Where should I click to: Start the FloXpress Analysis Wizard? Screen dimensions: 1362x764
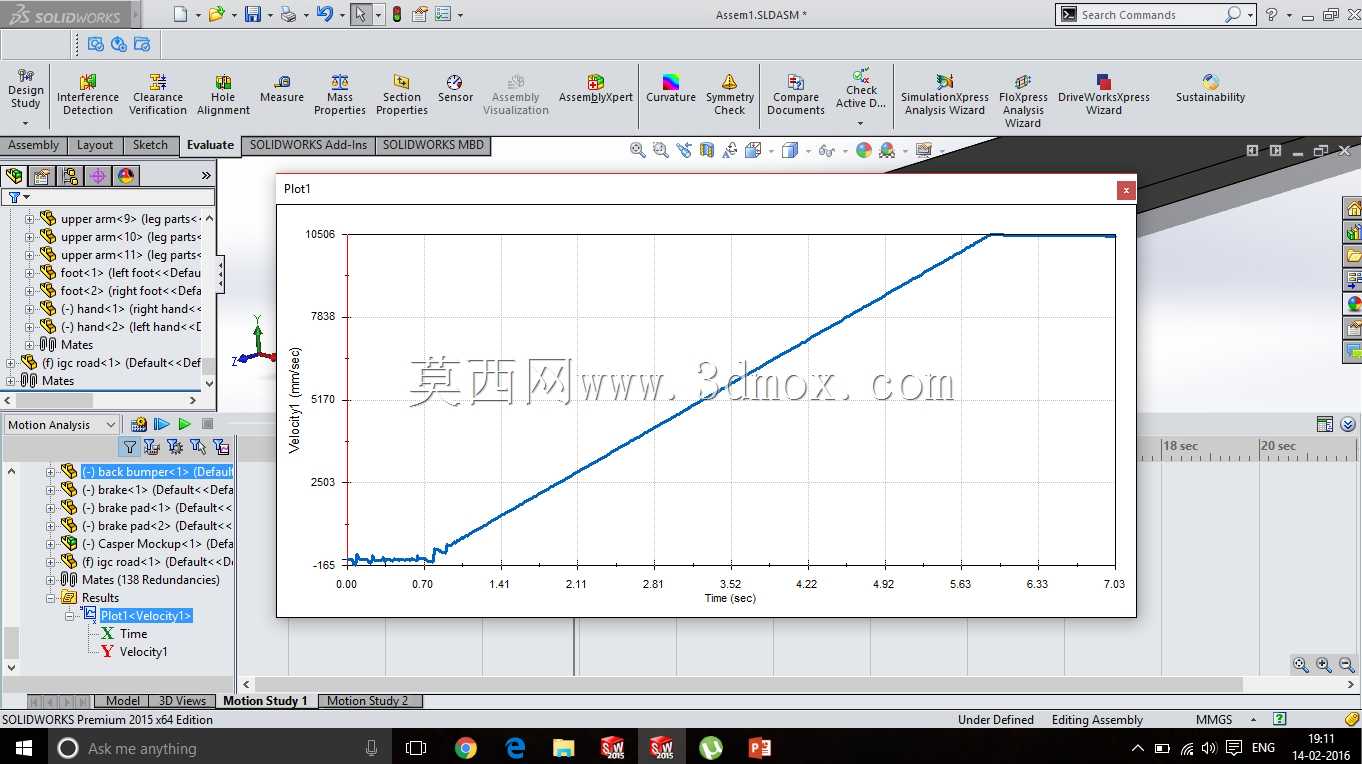tap(1023, 101)
